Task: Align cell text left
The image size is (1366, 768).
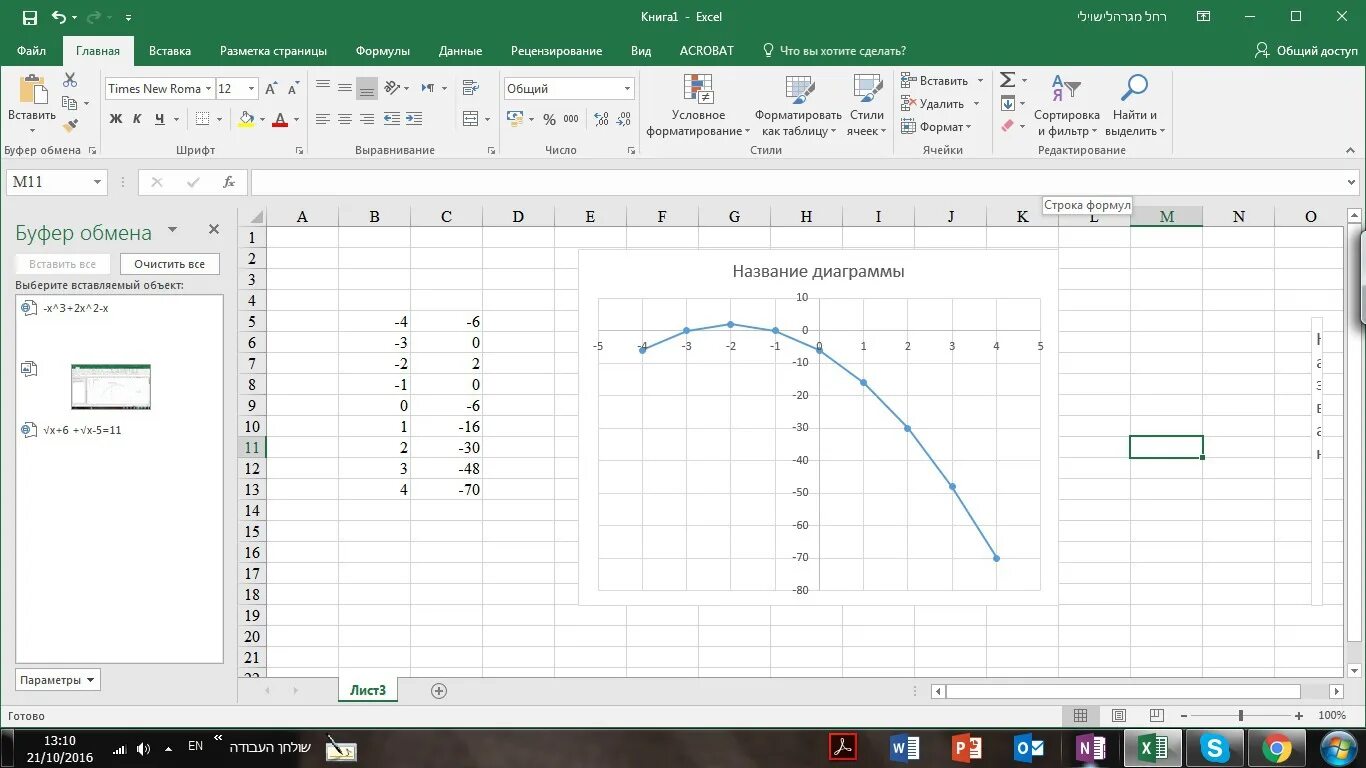Action: click(x=323, y=119)
